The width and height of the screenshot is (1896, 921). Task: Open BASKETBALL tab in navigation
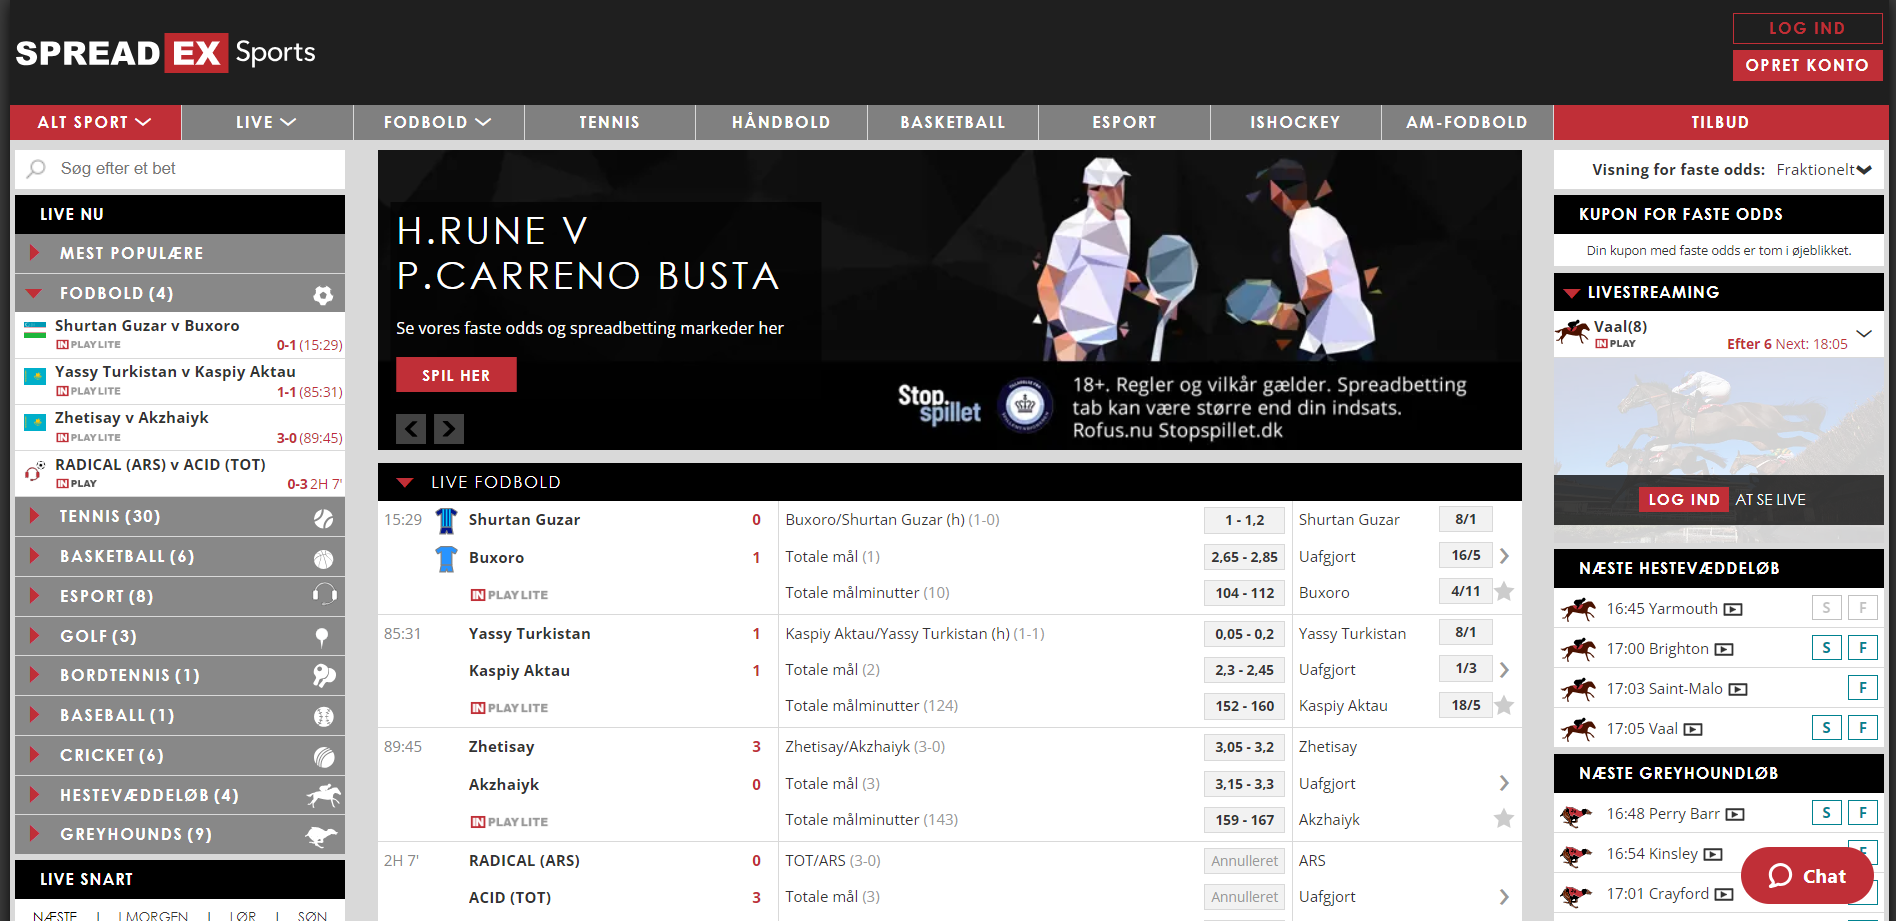(953, 122)
